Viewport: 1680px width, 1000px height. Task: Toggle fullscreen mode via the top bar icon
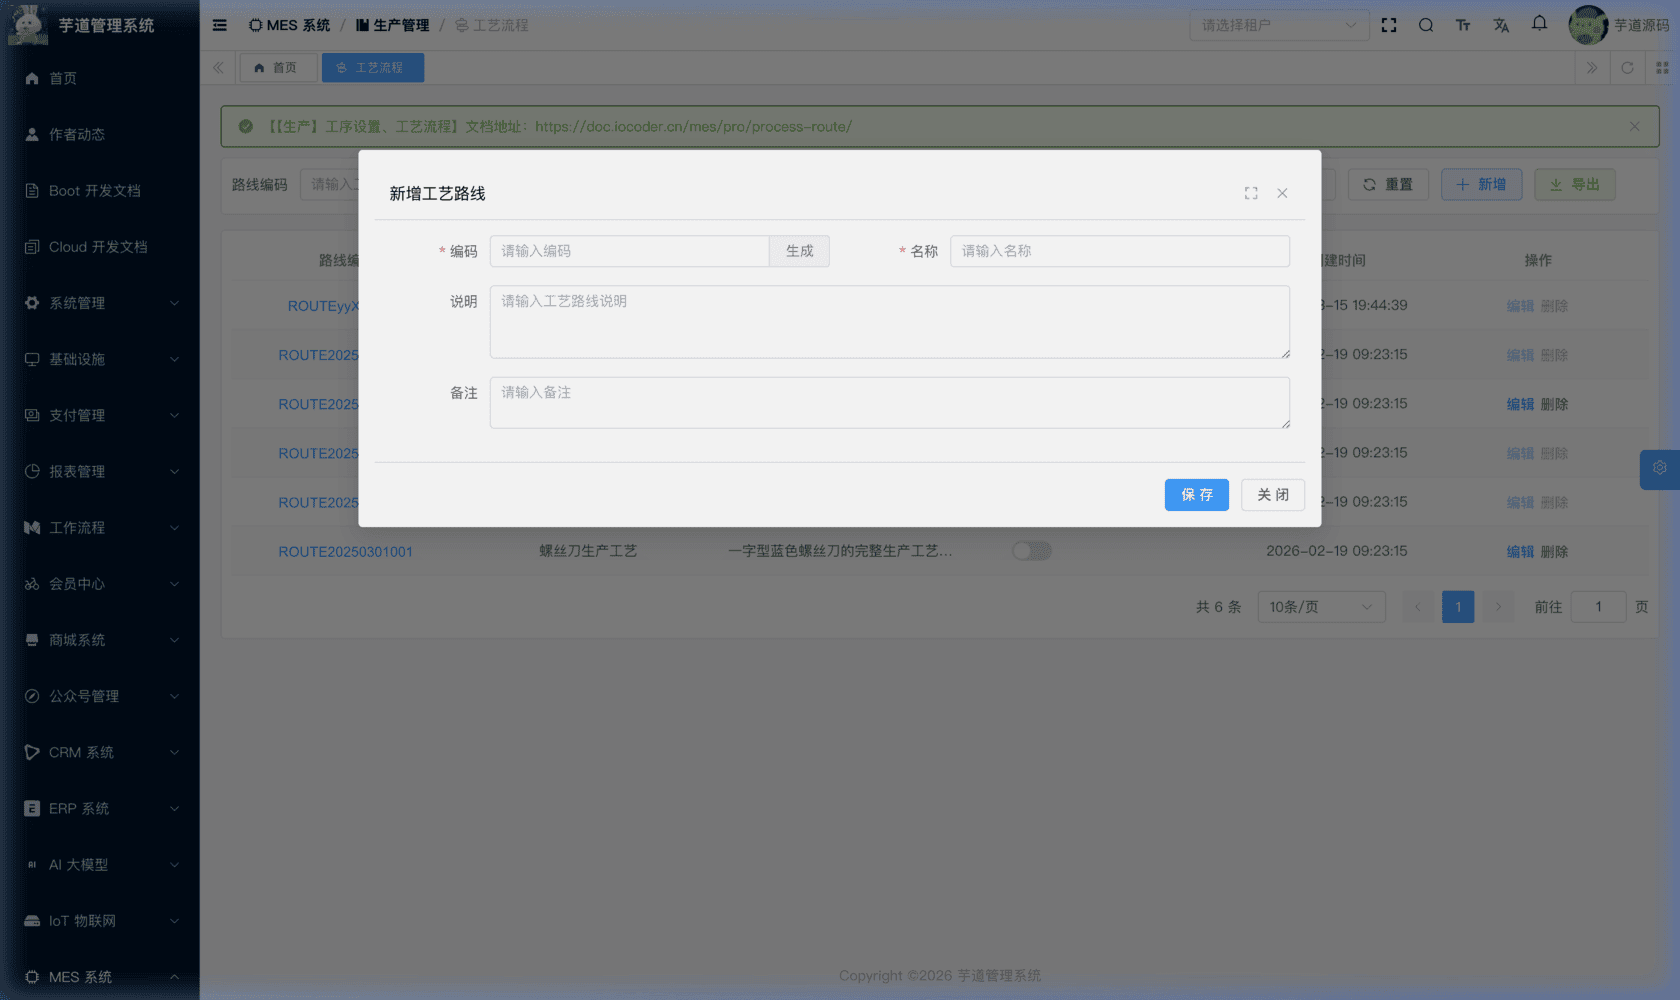(x=1389, y=25)
